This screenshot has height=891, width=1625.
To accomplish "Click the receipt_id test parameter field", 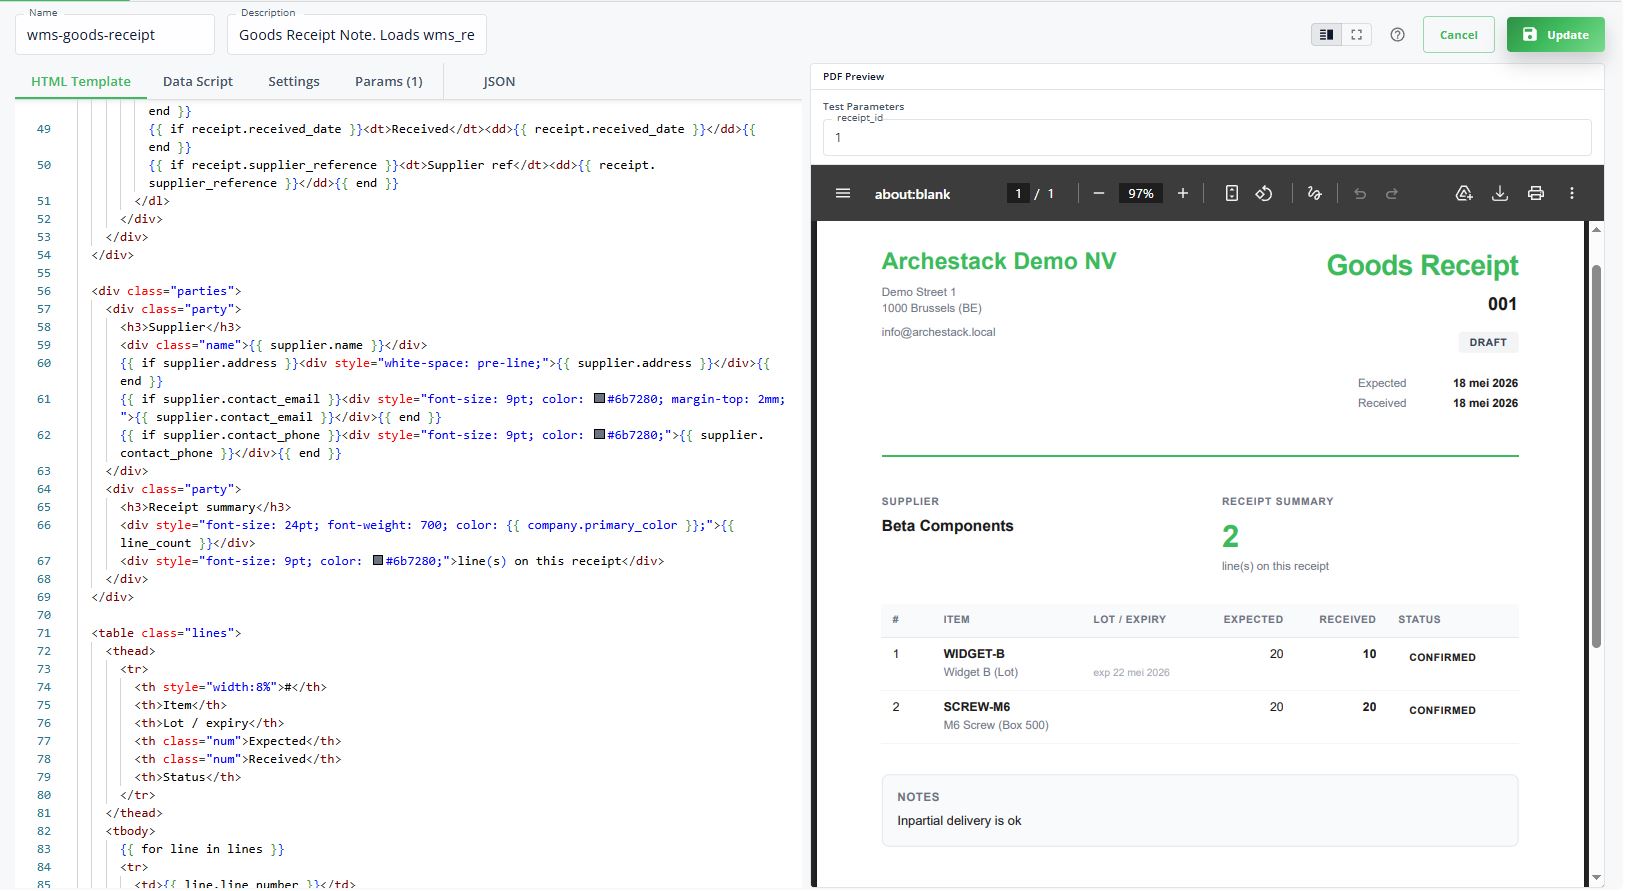I will point(1207,137).
